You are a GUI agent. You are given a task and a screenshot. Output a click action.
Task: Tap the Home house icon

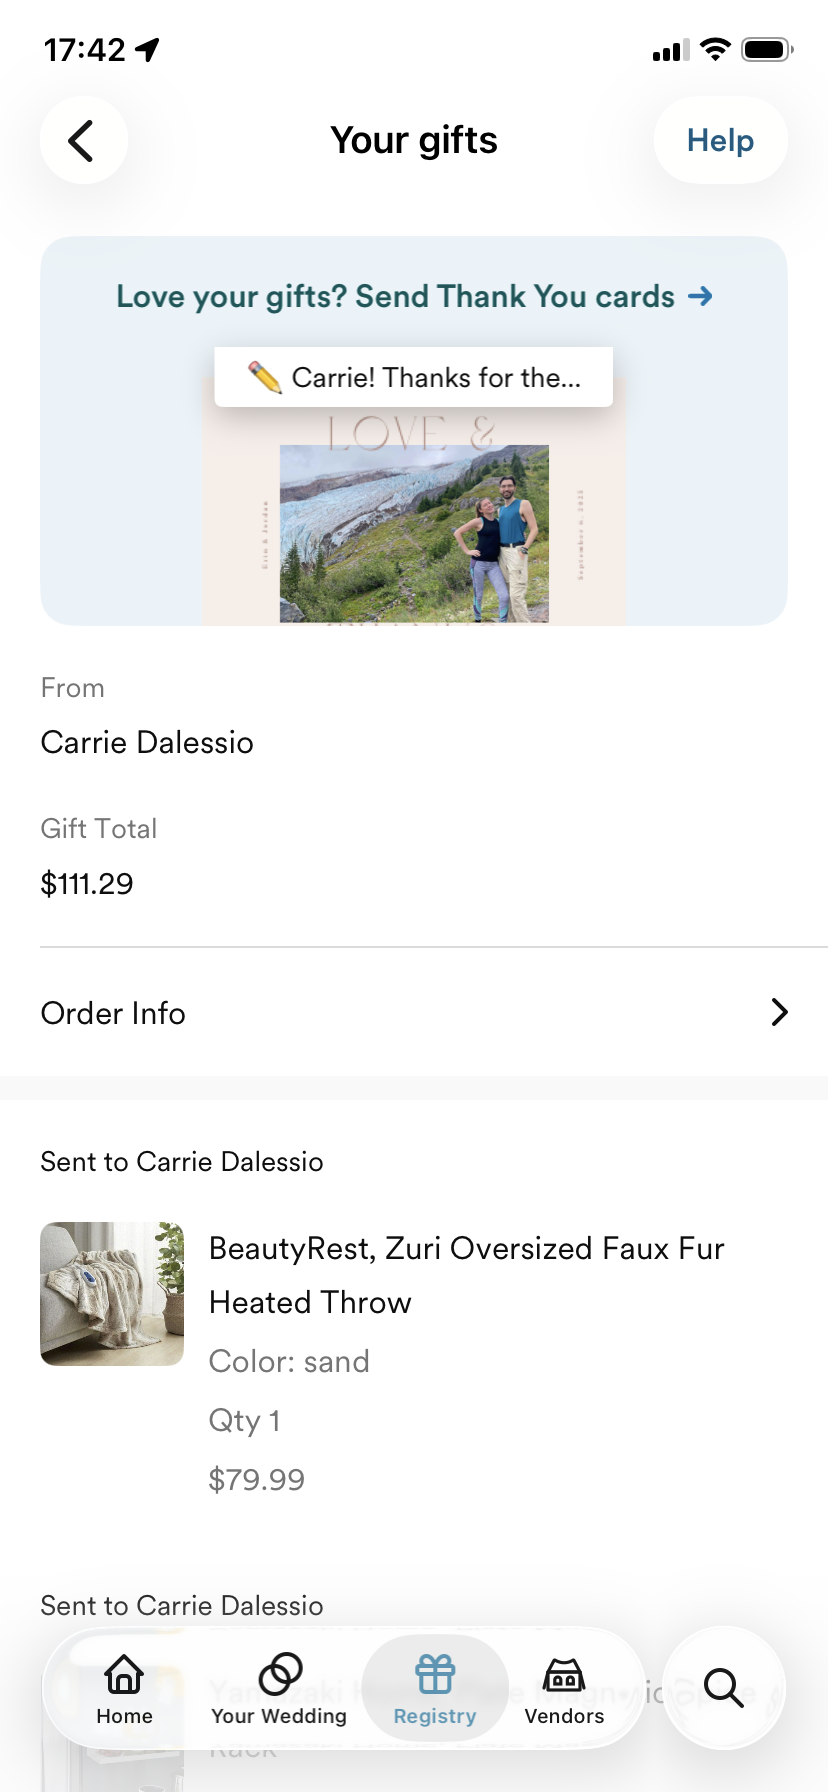click(x=124, y=1673)
